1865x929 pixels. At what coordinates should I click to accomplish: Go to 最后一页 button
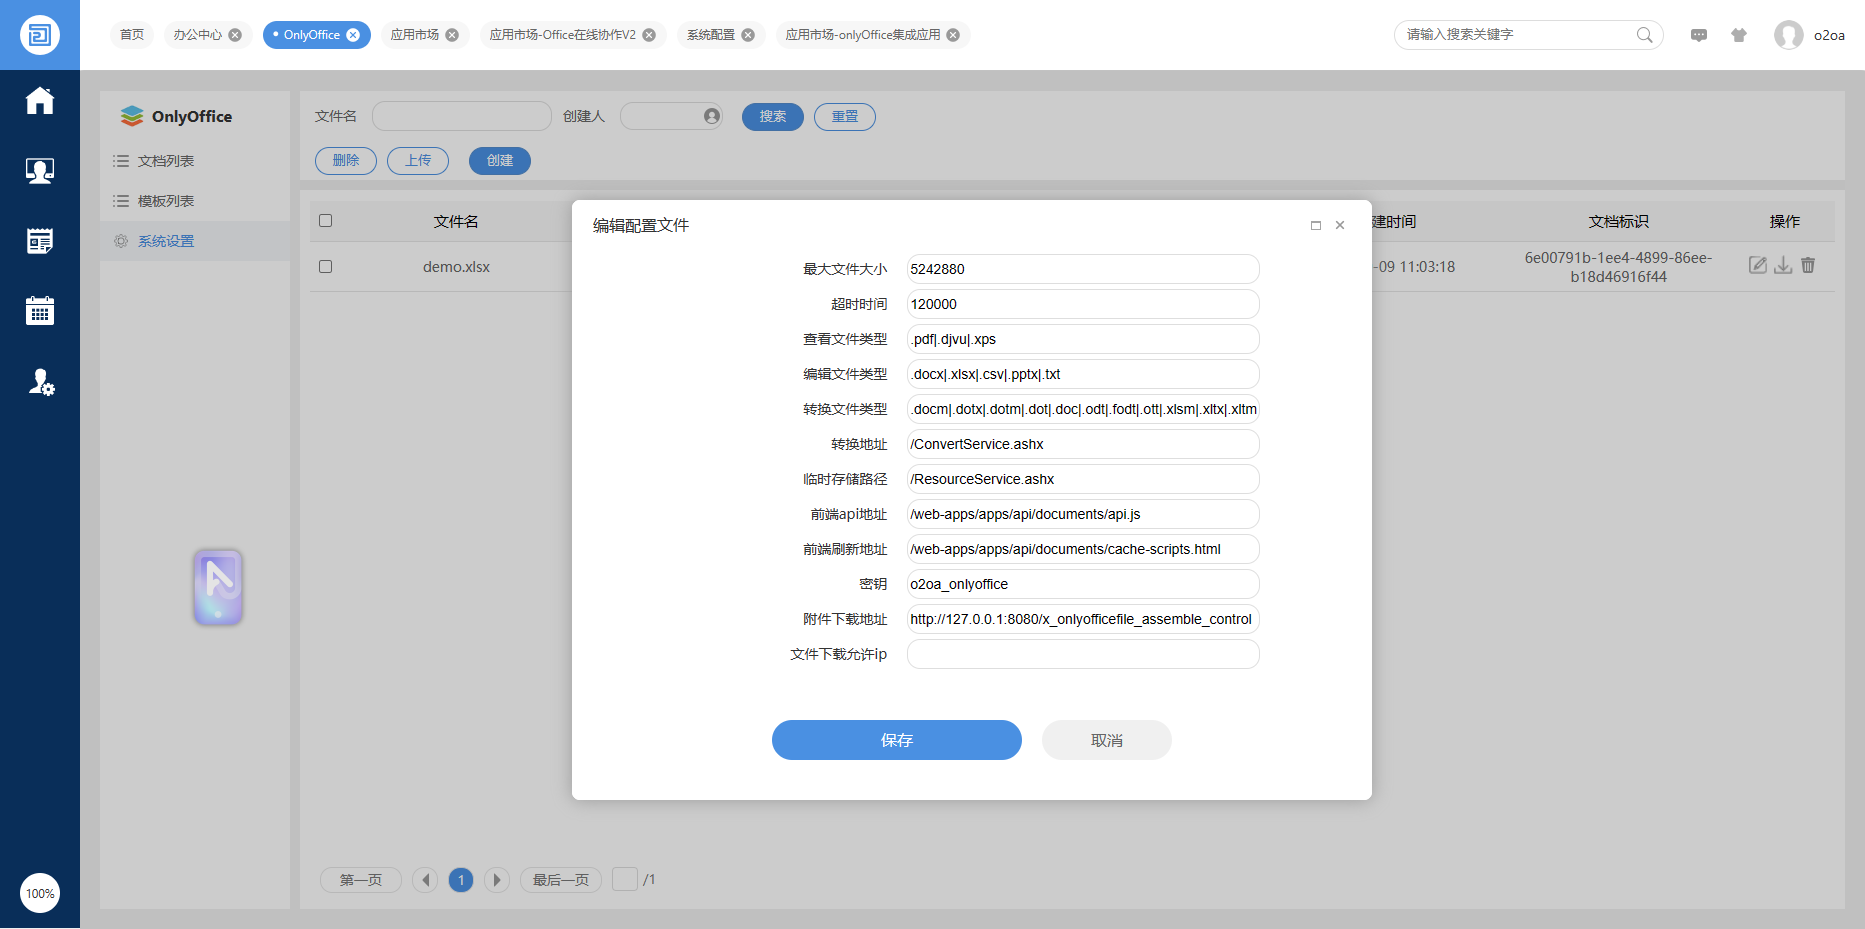click(561, 880)
